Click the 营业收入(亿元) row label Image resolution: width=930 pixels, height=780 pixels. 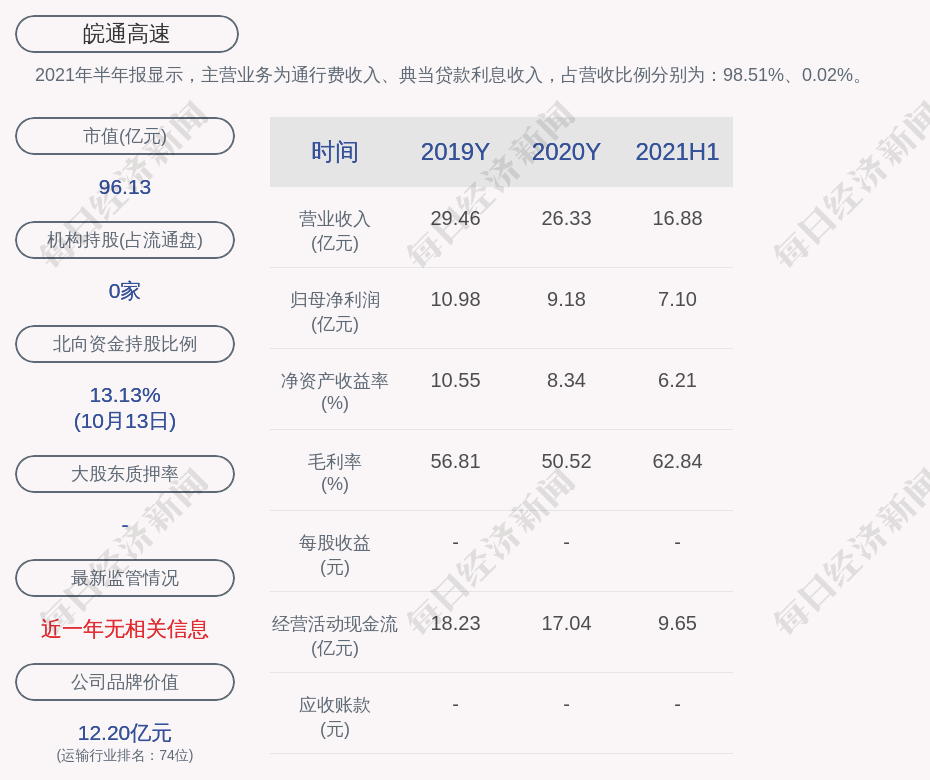tap(335, 231)
